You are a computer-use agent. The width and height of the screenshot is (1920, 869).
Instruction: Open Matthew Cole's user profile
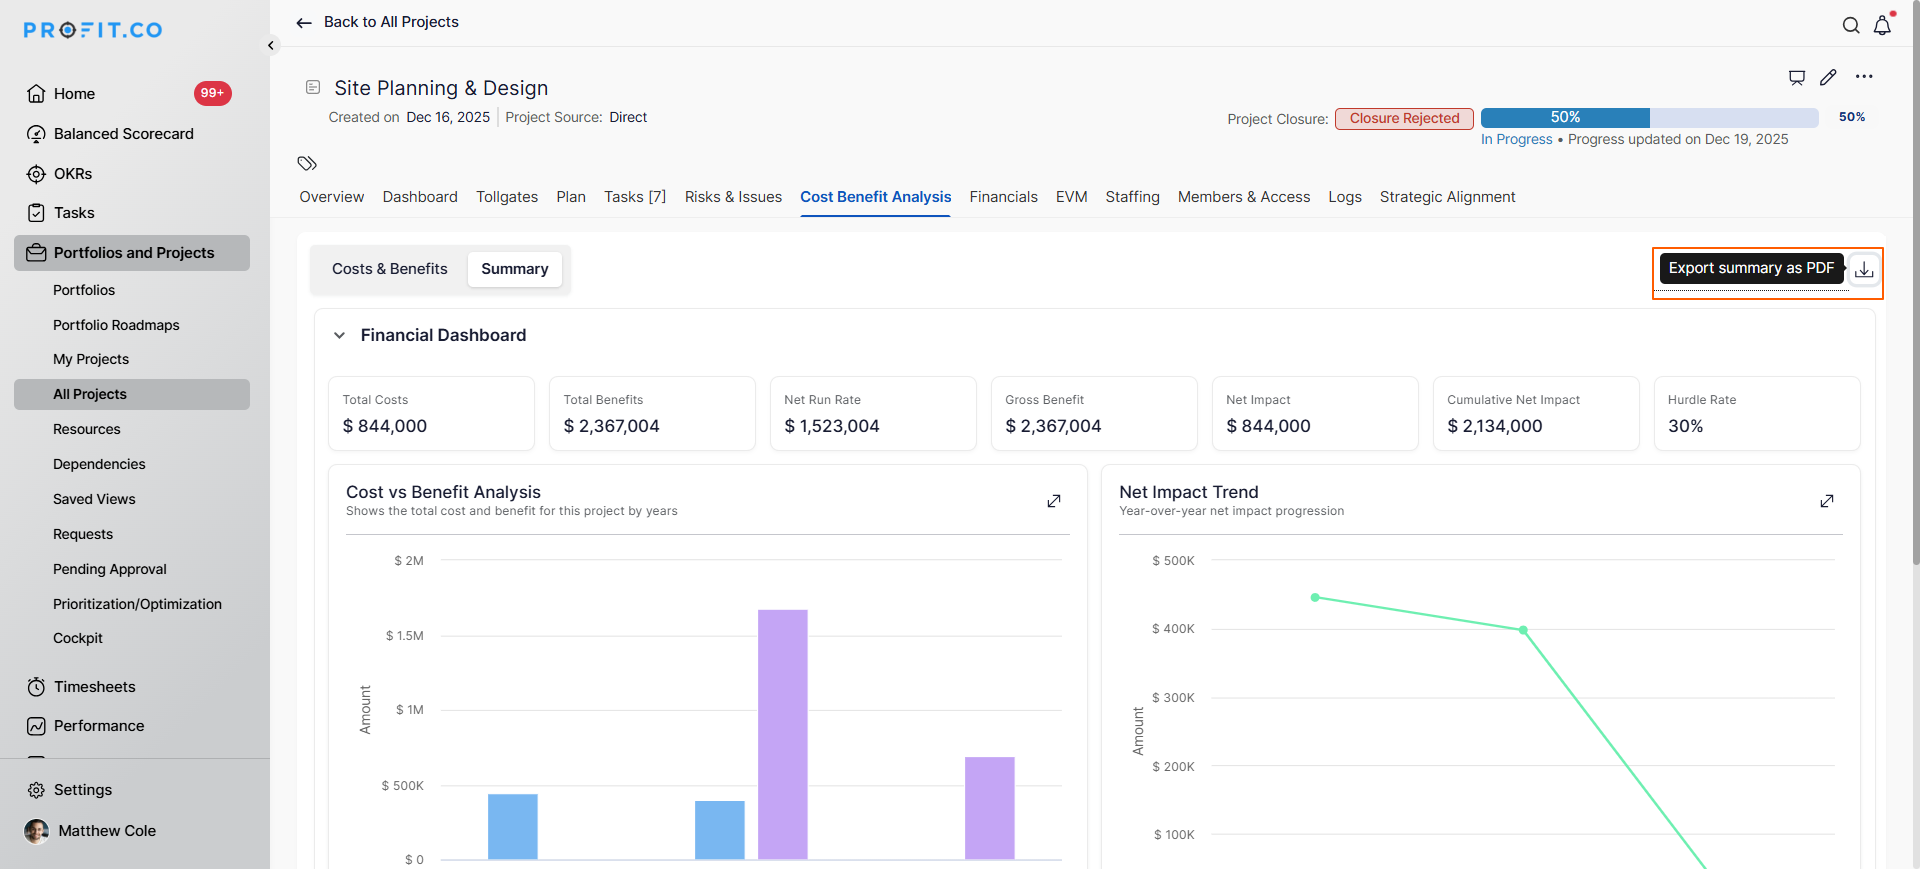106,831
